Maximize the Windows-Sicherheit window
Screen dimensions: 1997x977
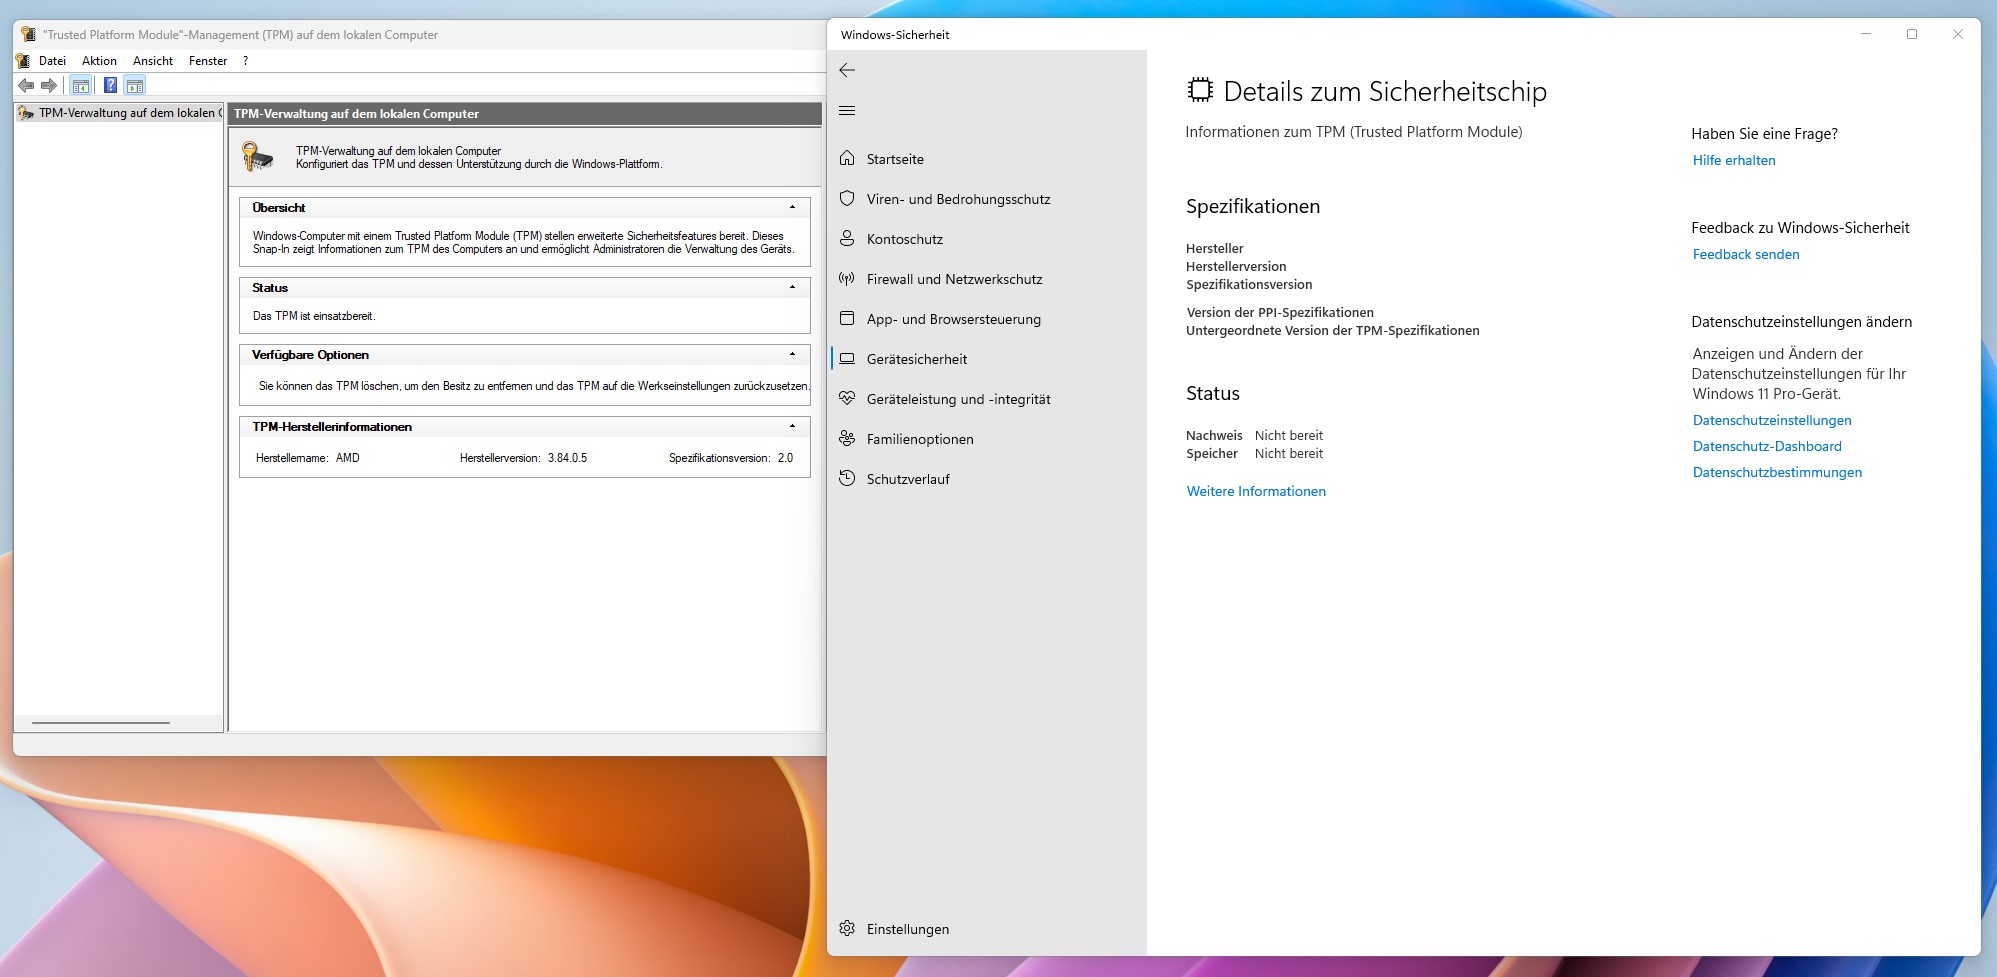point(1912,34)
